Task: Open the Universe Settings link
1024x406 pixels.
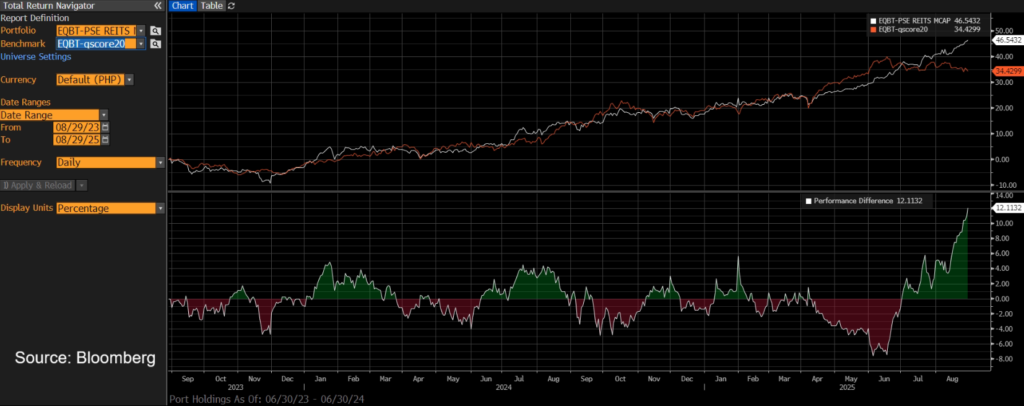Action: click(35, 56)
